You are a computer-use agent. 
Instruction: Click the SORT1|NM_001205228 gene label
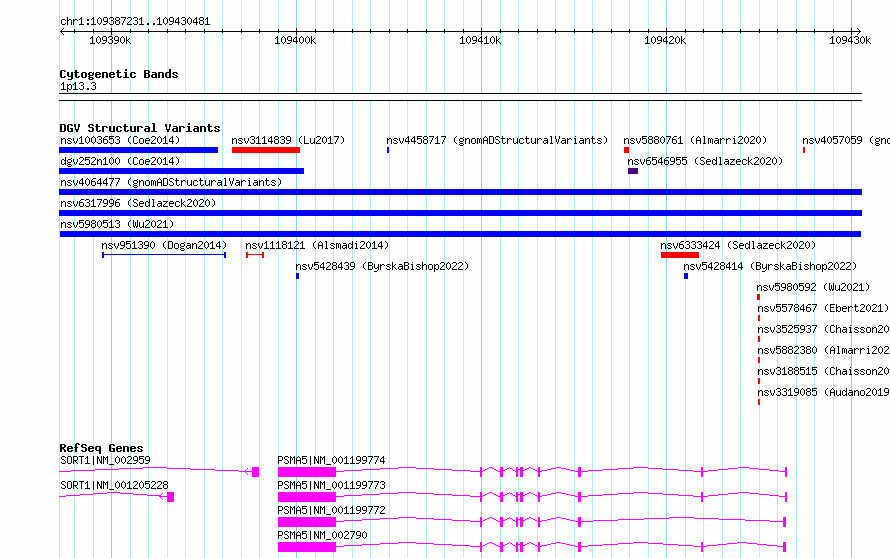coord(114,485)
